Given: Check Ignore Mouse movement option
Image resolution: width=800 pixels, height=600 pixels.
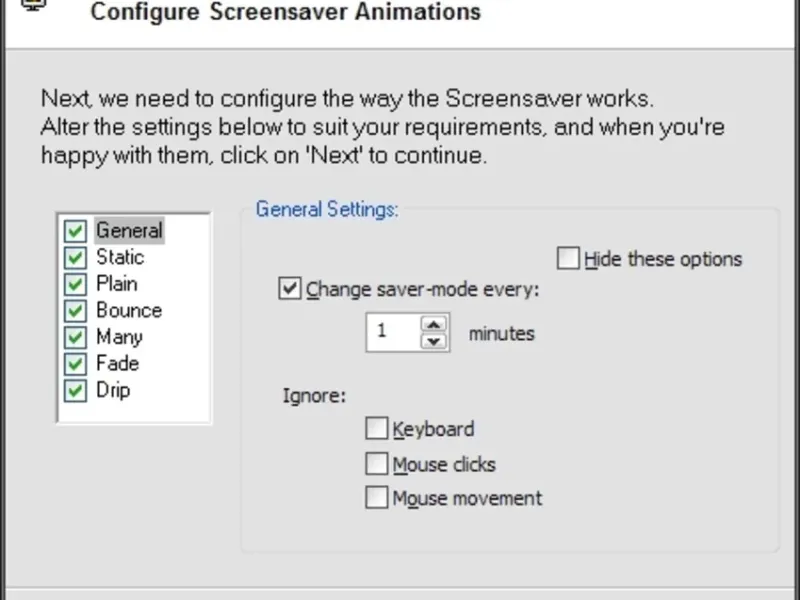Looking at the screenshot, I should click(x=376, y=497).
